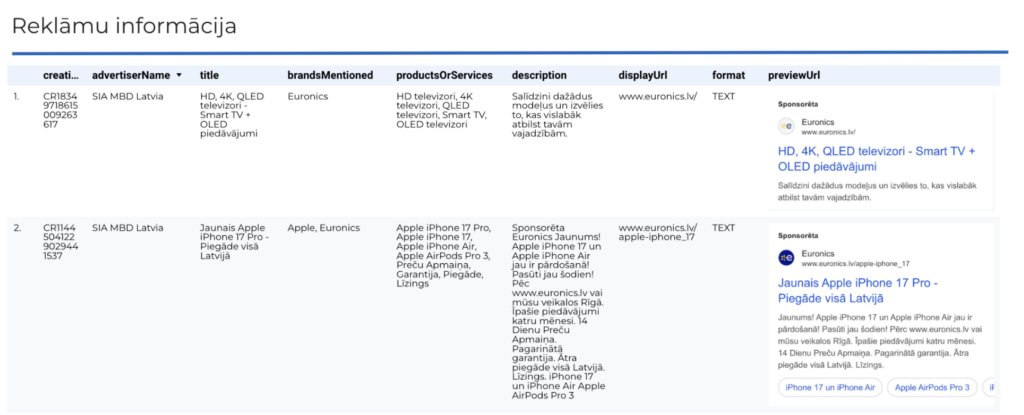Sort by the title column header
Viewport: 1024px width, 415px height.
(x=210, y=75)
